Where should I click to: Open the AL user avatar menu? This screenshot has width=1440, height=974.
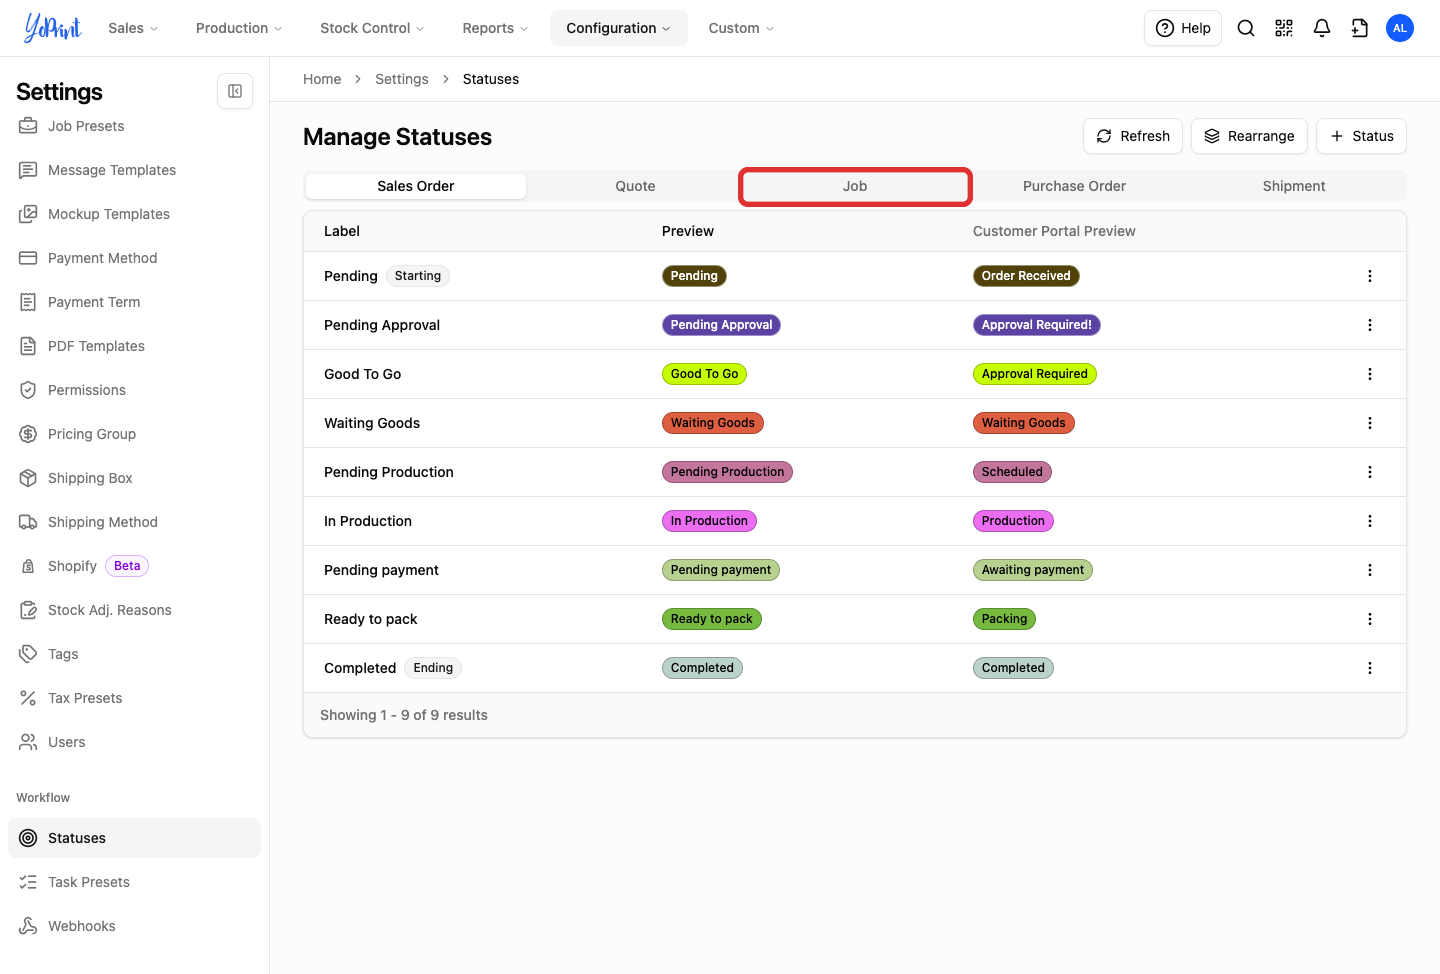pyautogui.click(x=1400, y=28)
